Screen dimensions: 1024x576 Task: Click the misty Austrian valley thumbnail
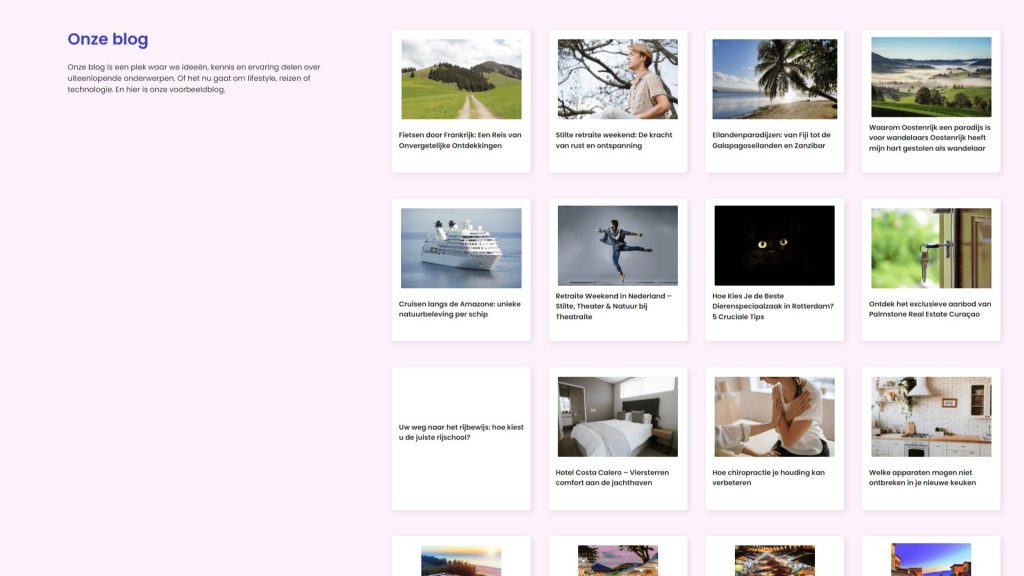pyautogui.click(x=931, y=77)
